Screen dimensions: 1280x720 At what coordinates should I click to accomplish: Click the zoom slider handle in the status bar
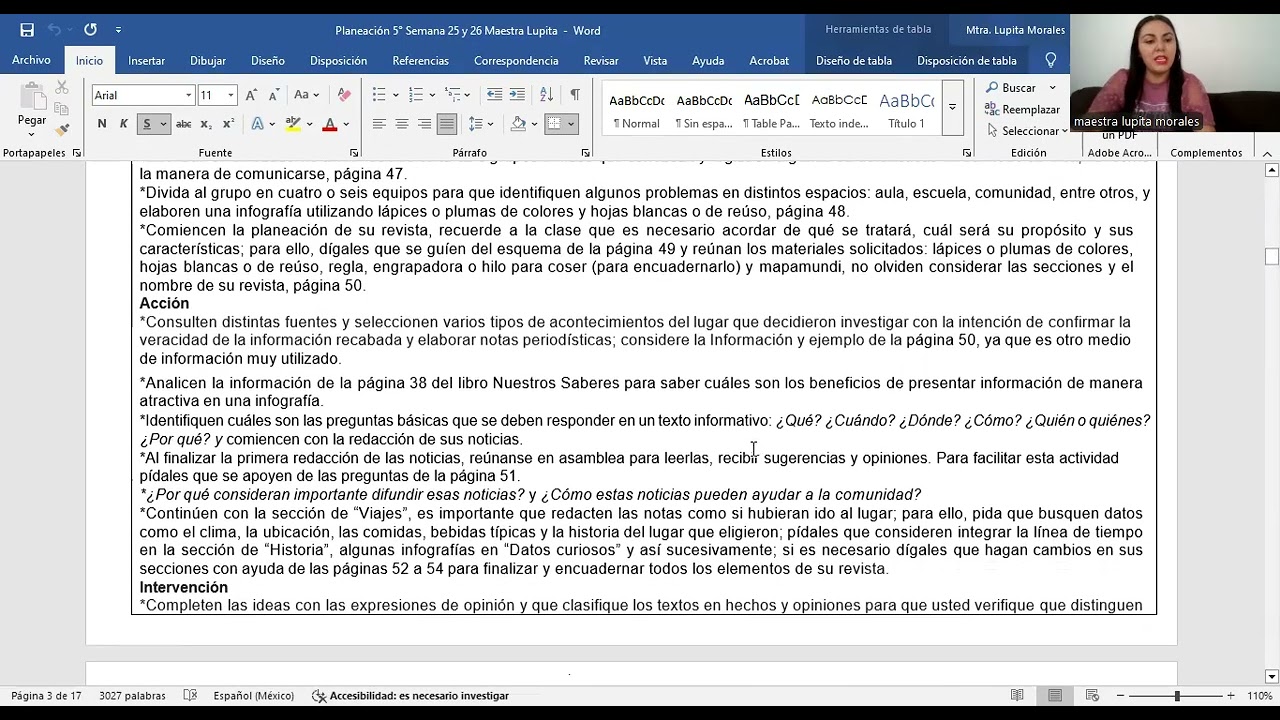pyautogui.click(x=1177, y=696)
